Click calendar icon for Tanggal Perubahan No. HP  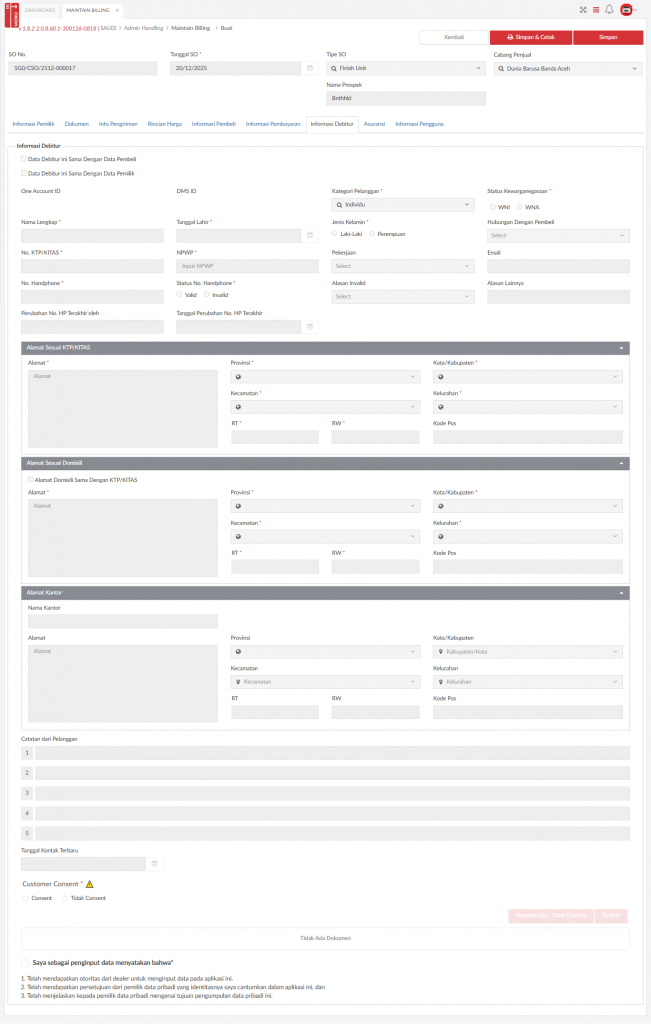(310, 327)
